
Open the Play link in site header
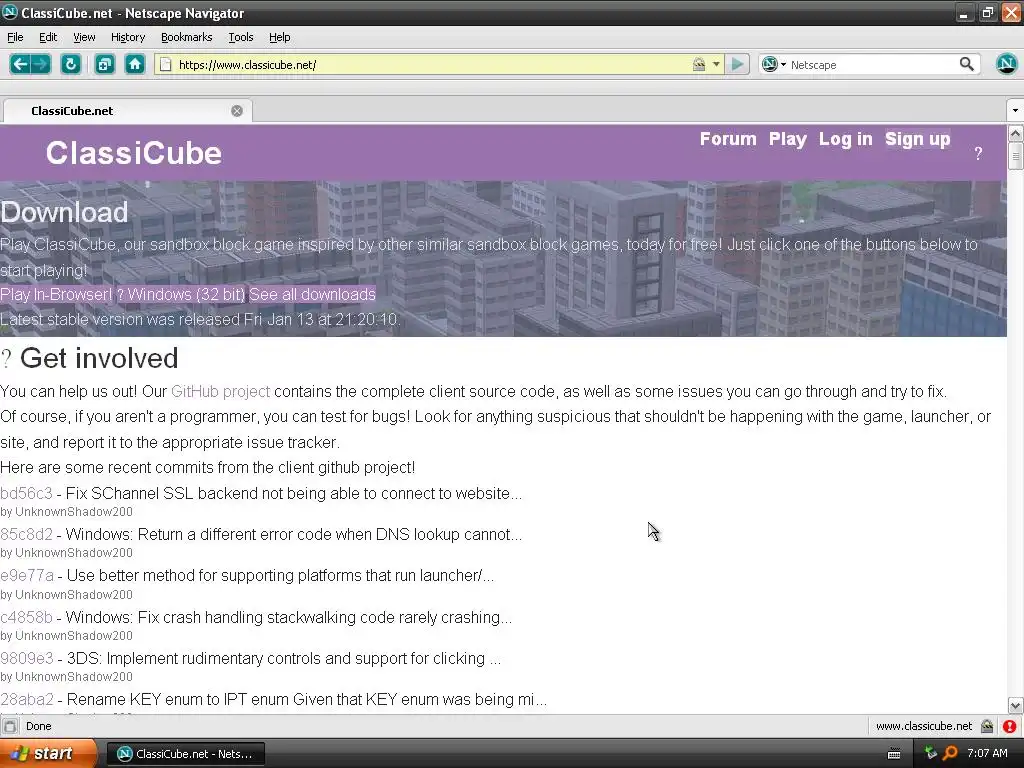pyautogui.click(x=788, y=139)
